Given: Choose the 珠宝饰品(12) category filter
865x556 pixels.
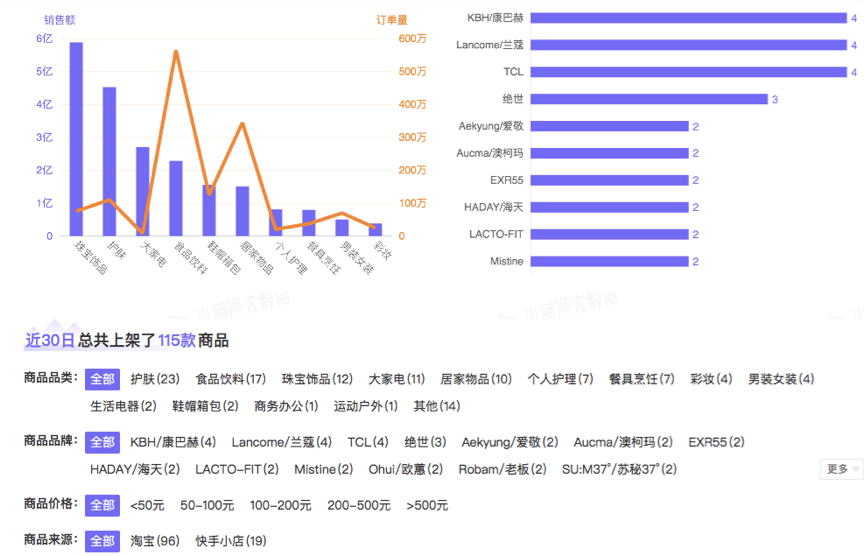Looking at the screenshot, I should click(317, 379).
